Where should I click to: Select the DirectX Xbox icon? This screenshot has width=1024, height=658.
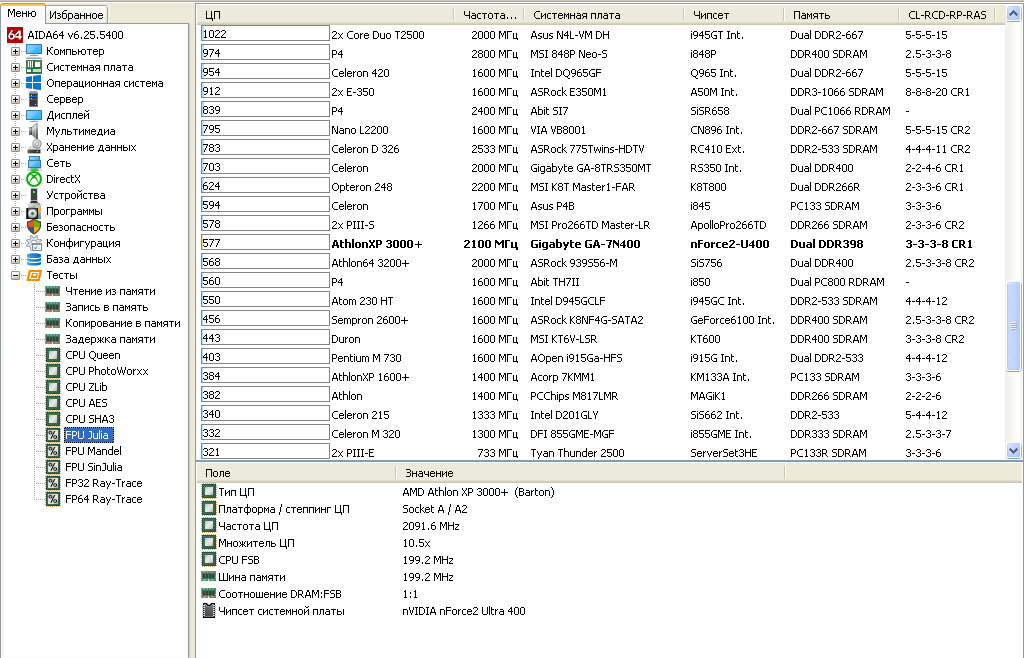[34, 179]
